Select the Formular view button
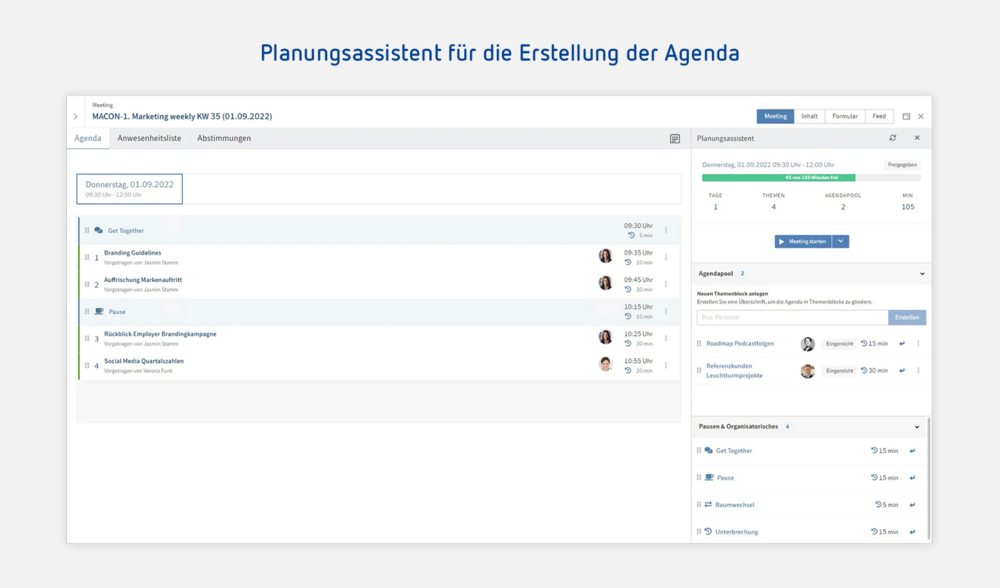1000x588 pixels. [845, 116]
